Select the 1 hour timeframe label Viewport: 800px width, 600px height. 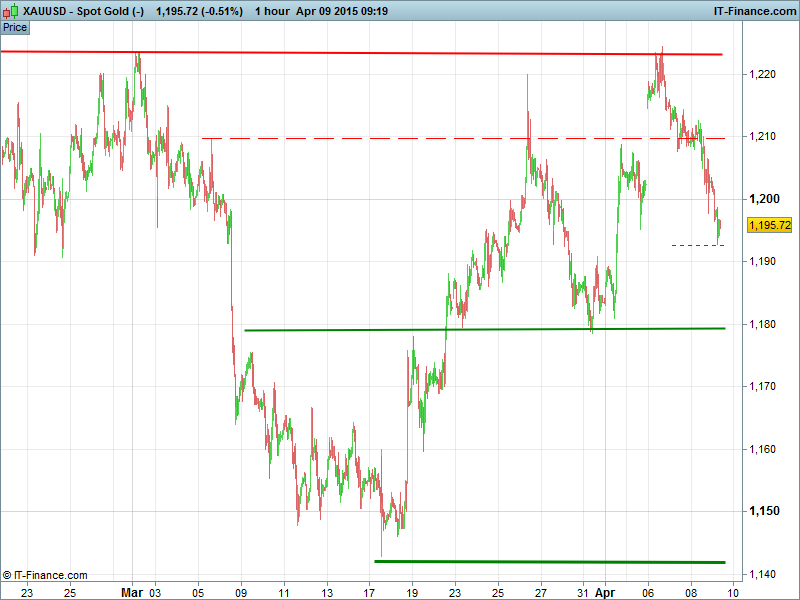pyautogui.click(x=272, y=11)
